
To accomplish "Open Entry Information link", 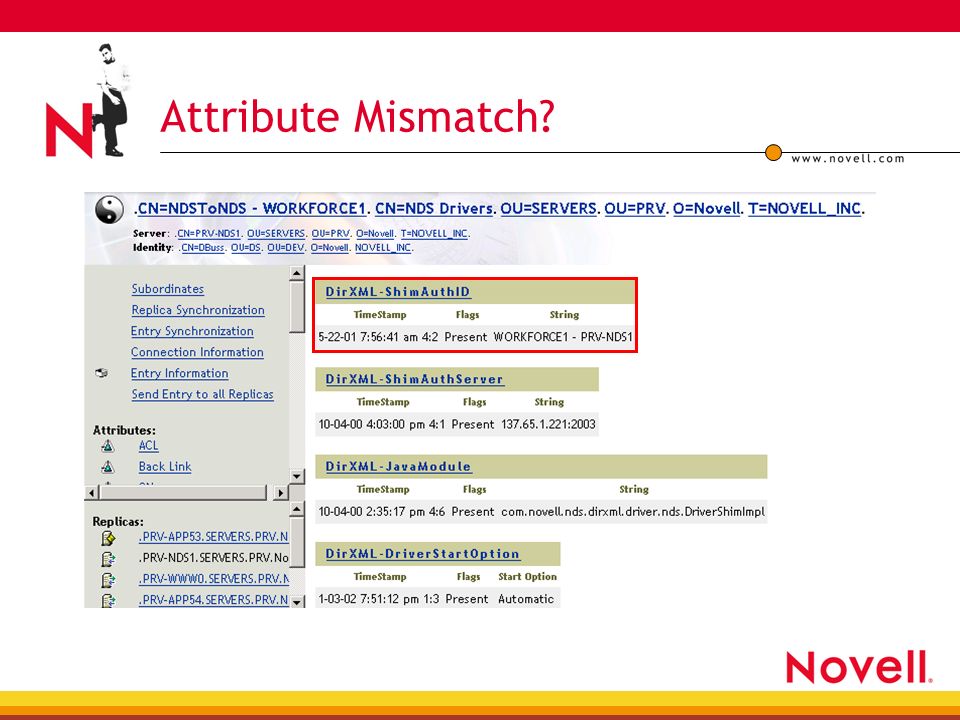I will click(179, 373).
